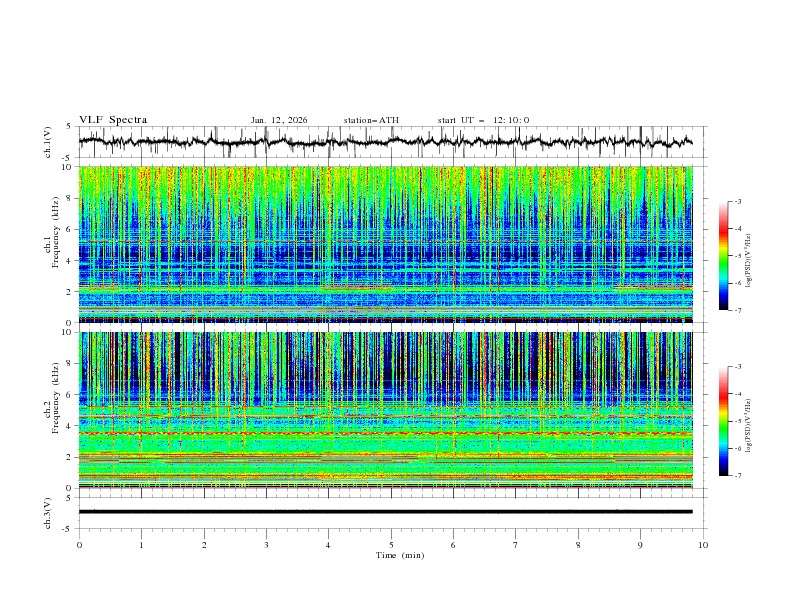Click the start UT 12:10:0 text
Viewport: 792px width, 612px height.
click(x=484, y=120)
